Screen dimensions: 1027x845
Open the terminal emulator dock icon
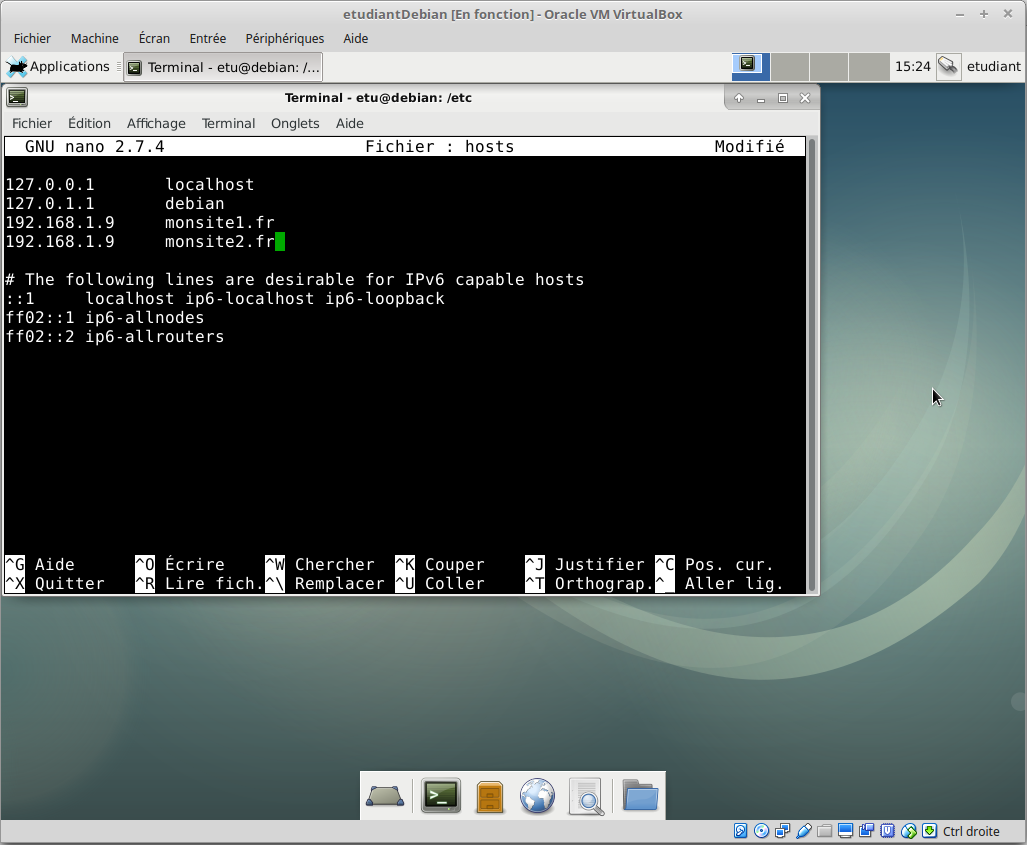click(x=441, y=796)
